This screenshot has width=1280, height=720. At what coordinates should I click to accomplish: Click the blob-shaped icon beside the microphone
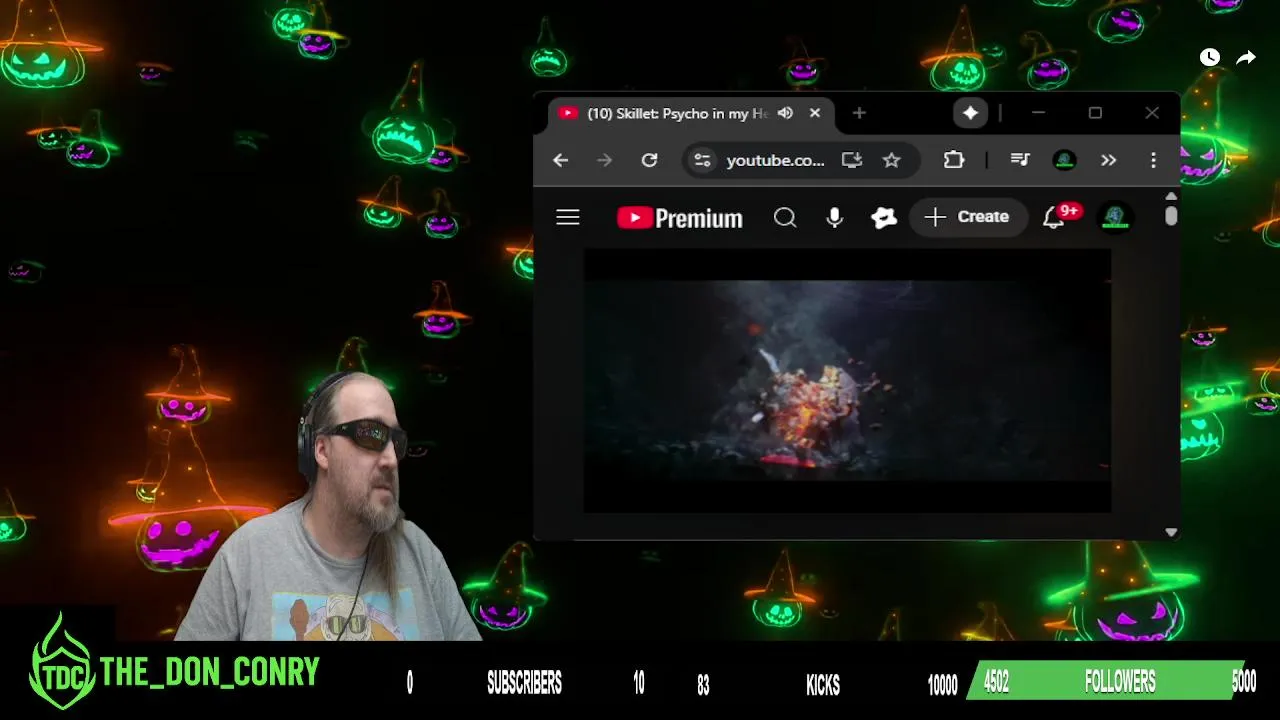point(884,217)
